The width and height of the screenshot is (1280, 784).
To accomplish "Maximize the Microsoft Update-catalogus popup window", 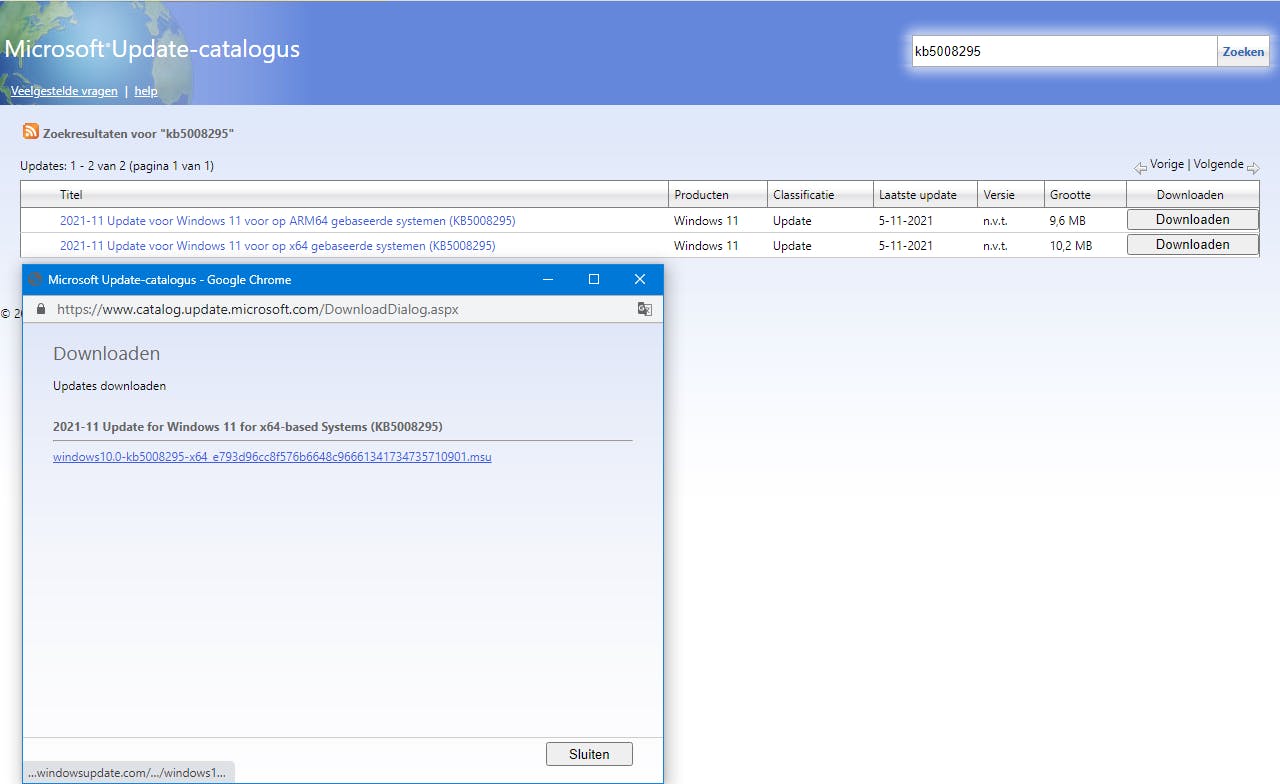I will (594, 280).
